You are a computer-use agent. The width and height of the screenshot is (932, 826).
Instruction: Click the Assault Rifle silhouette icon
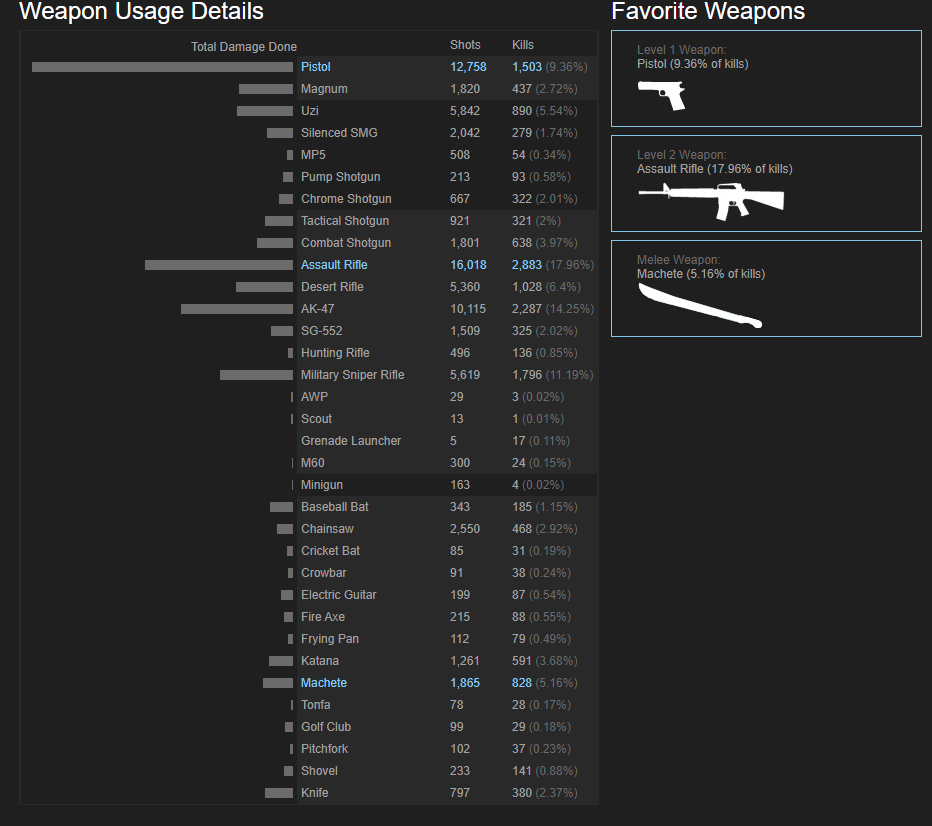tap(711, 201)
